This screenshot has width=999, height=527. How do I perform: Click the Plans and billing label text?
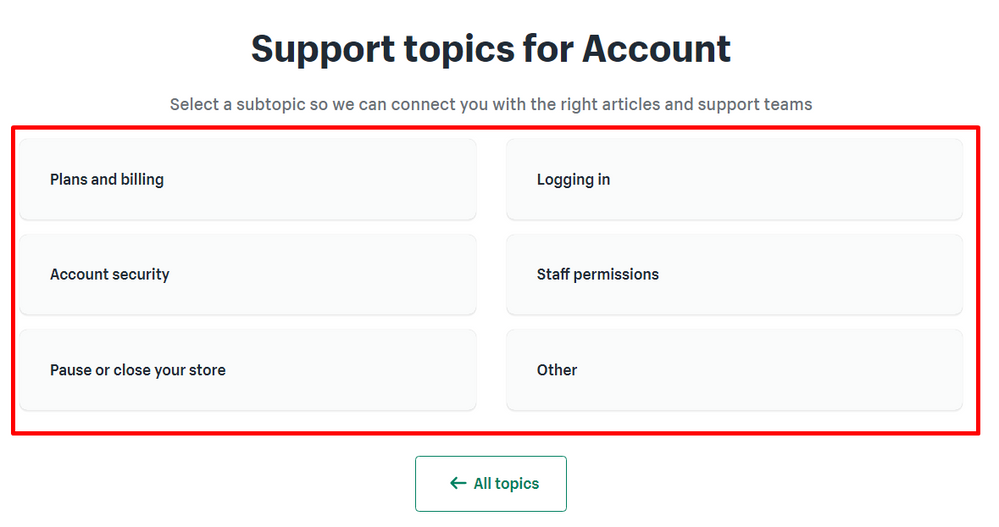pyautogui.click(x=107, y=180)
